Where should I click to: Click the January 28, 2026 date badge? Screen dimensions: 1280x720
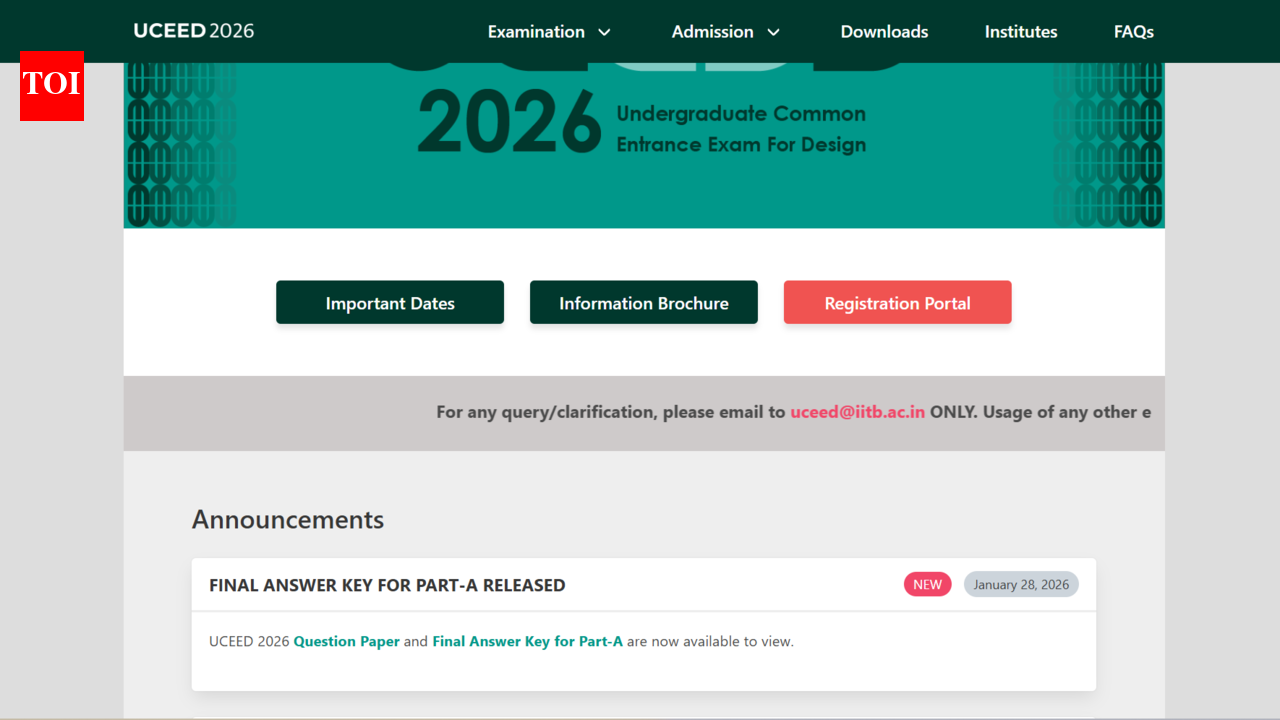[1021, 584]
